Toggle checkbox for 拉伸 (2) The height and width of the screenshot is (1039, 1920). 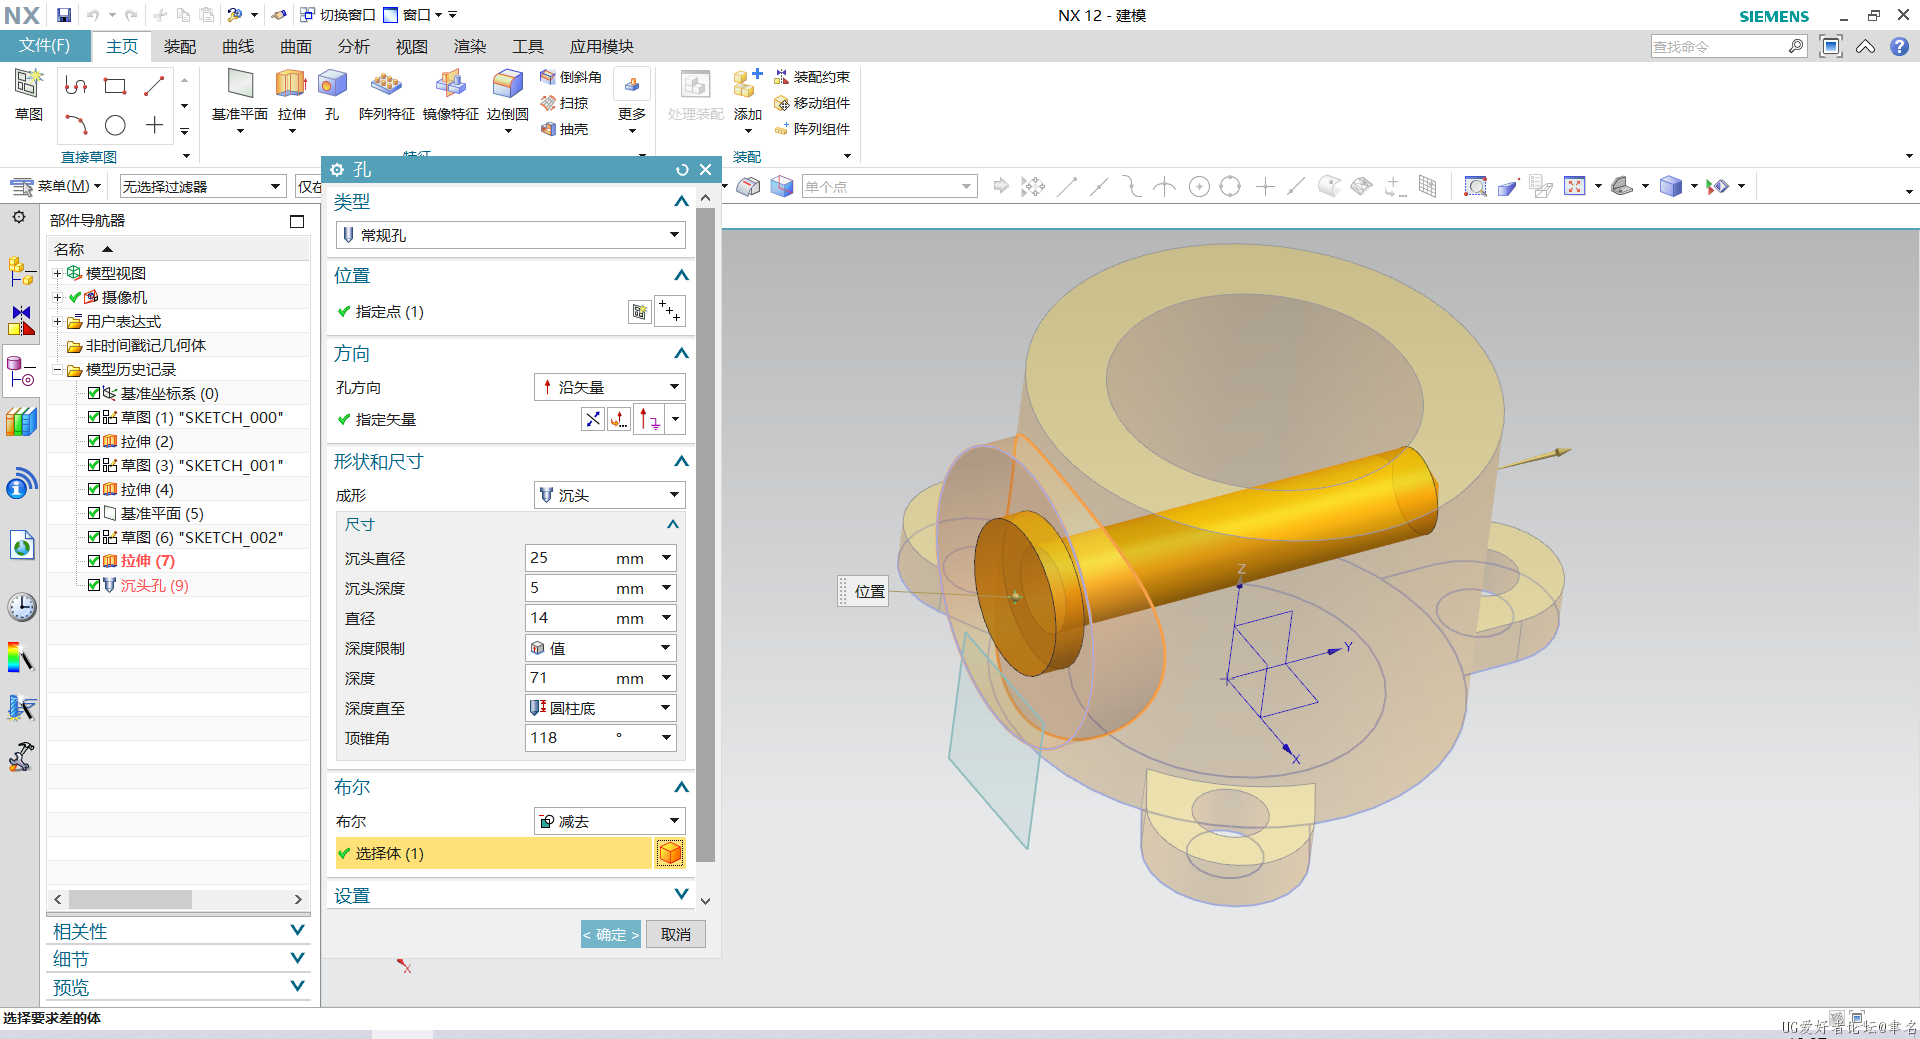[x=94, y=441]
